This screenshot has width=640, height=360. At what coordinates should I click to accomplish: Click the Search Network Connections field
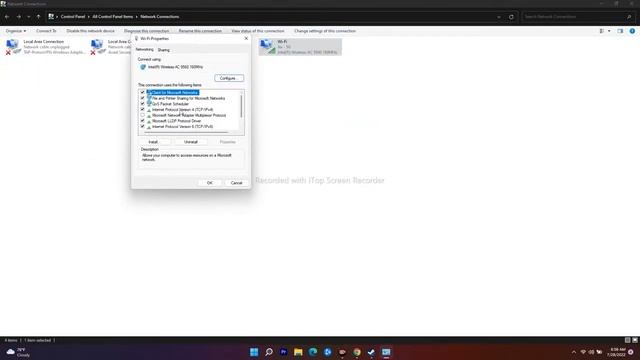coord(573,17)
